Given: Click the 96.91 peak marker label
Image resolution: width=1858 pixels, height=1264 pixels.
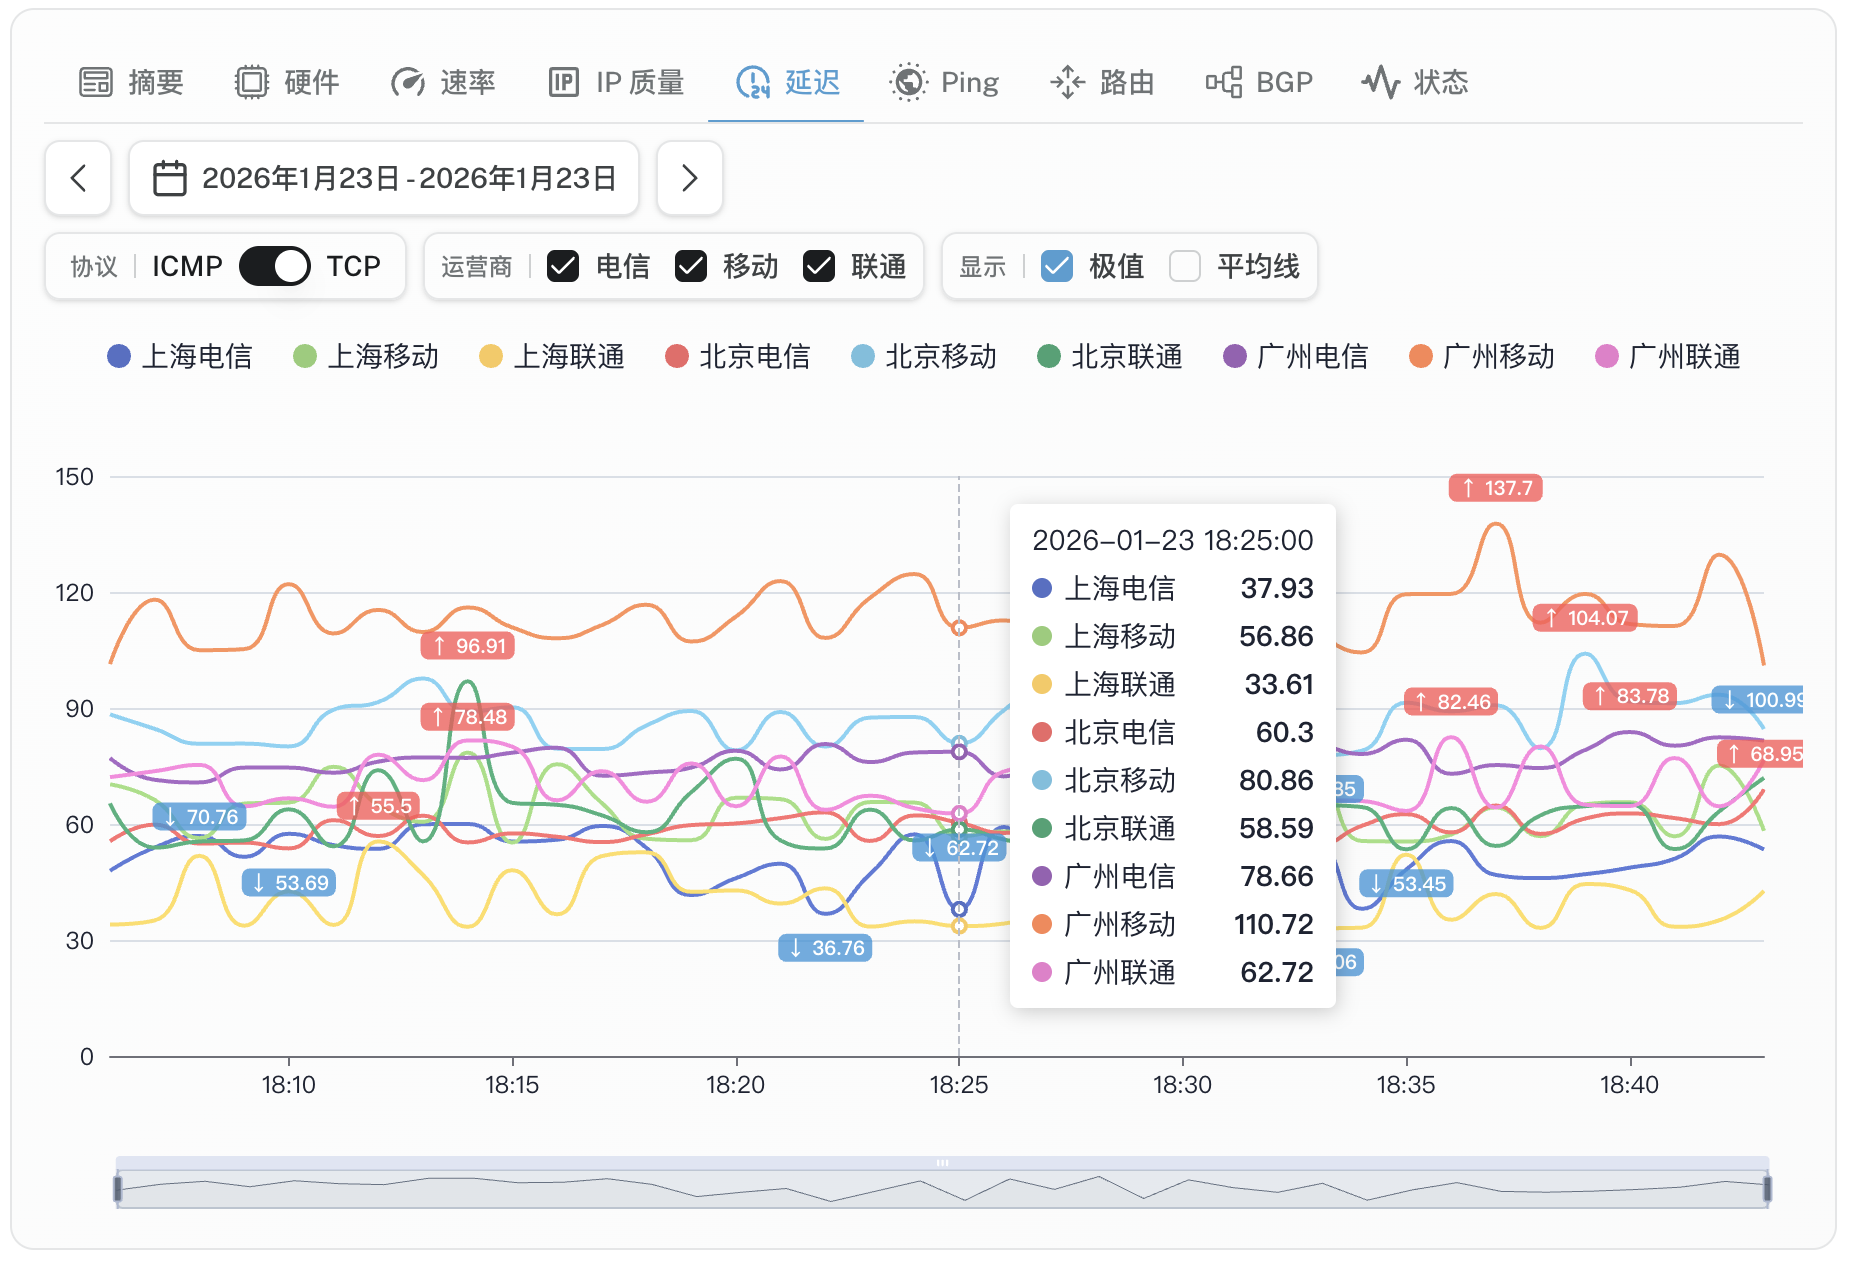Looking at the screenshot, I should pyautogui.click(x=468, y=646).
